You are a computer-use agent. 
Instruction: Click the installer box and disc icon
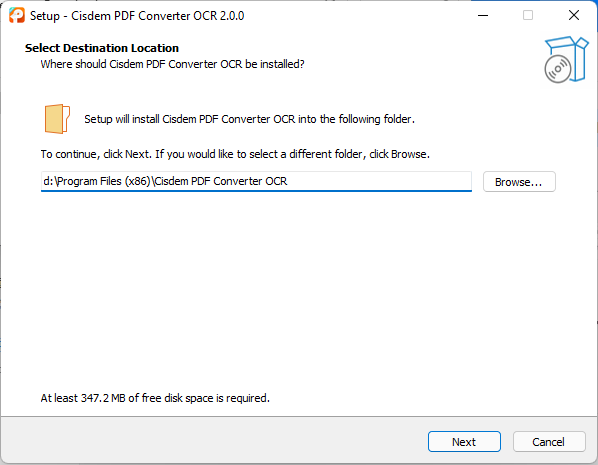click(566, 60)
